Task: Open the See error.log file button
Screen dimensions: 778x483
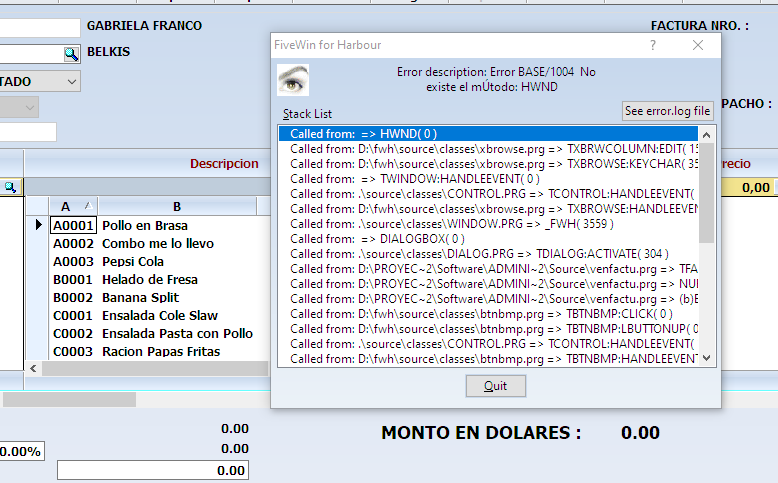Action: click(x=667, y=111)
